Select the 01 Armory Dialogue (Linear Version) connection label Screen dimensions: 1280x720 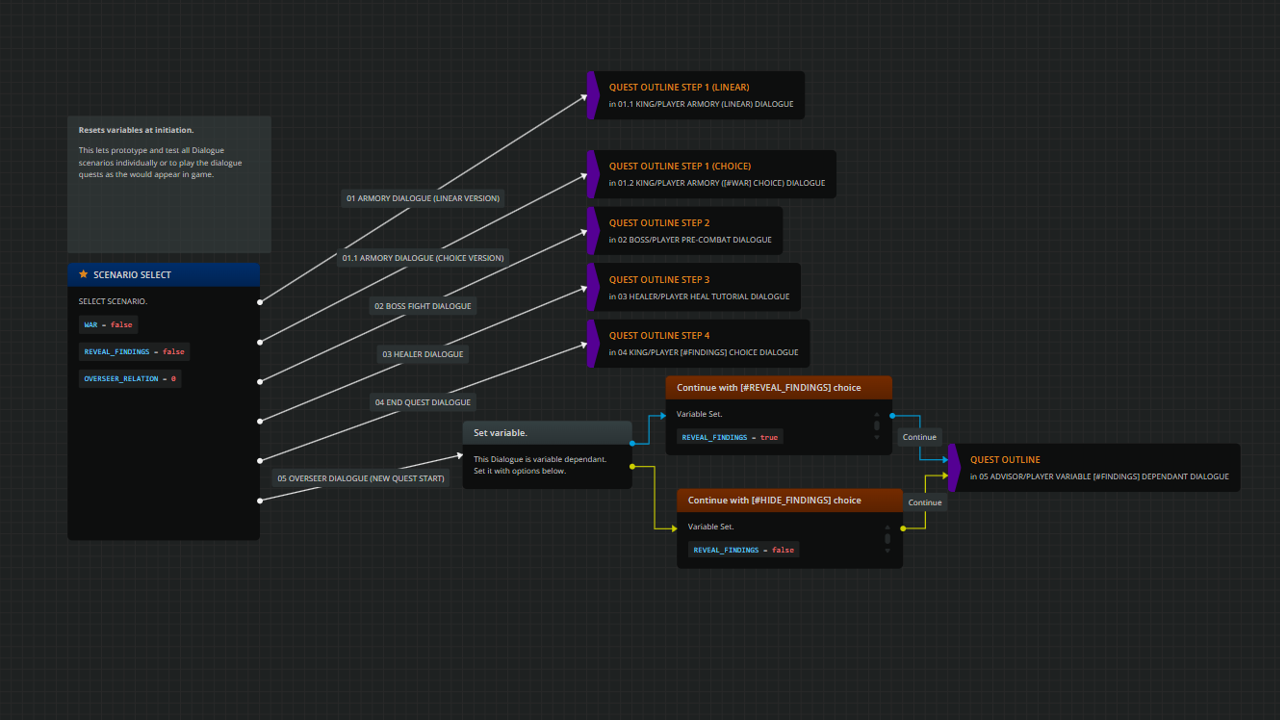click(x=423, y=198)
